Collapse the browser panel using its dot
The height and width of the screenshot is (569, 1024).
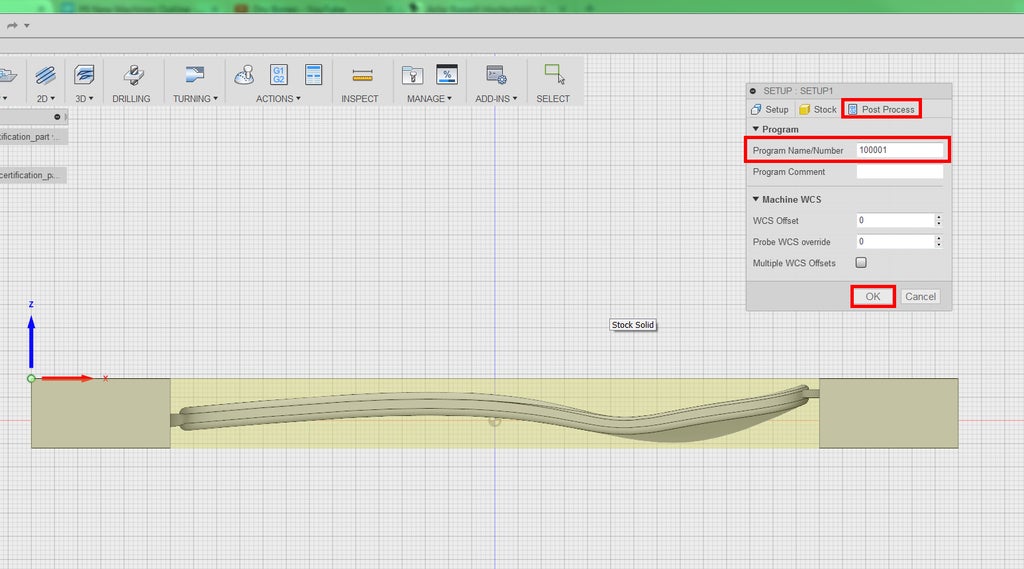[57, 117]
